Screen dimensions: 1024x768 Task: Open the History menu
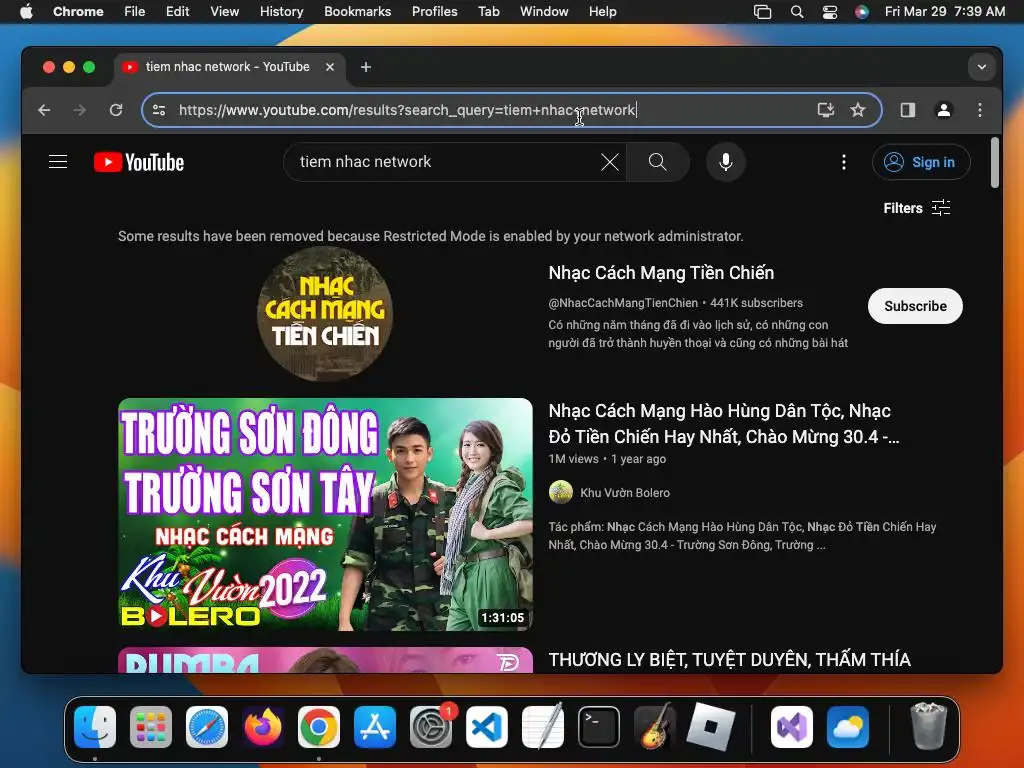(x=281, y=11)
